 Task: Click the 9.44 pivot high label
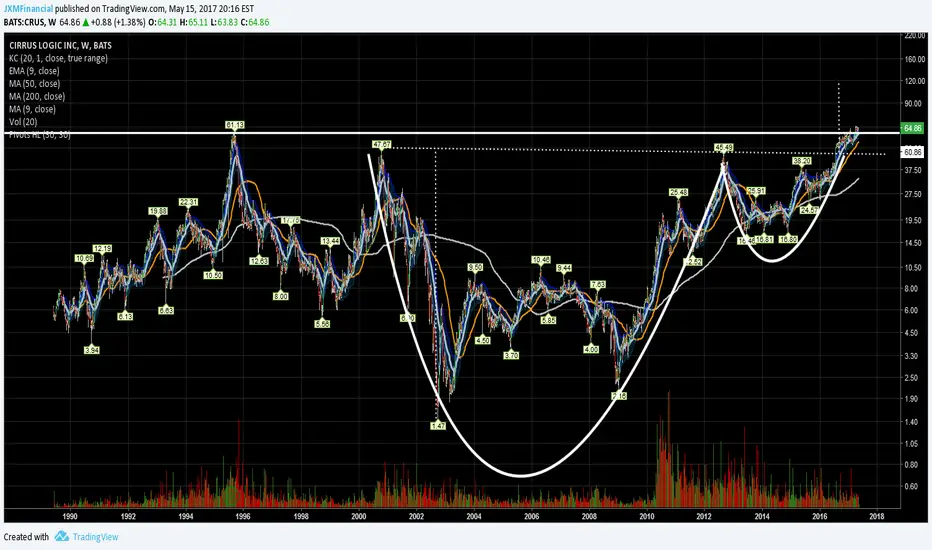[x=563, y=268]
